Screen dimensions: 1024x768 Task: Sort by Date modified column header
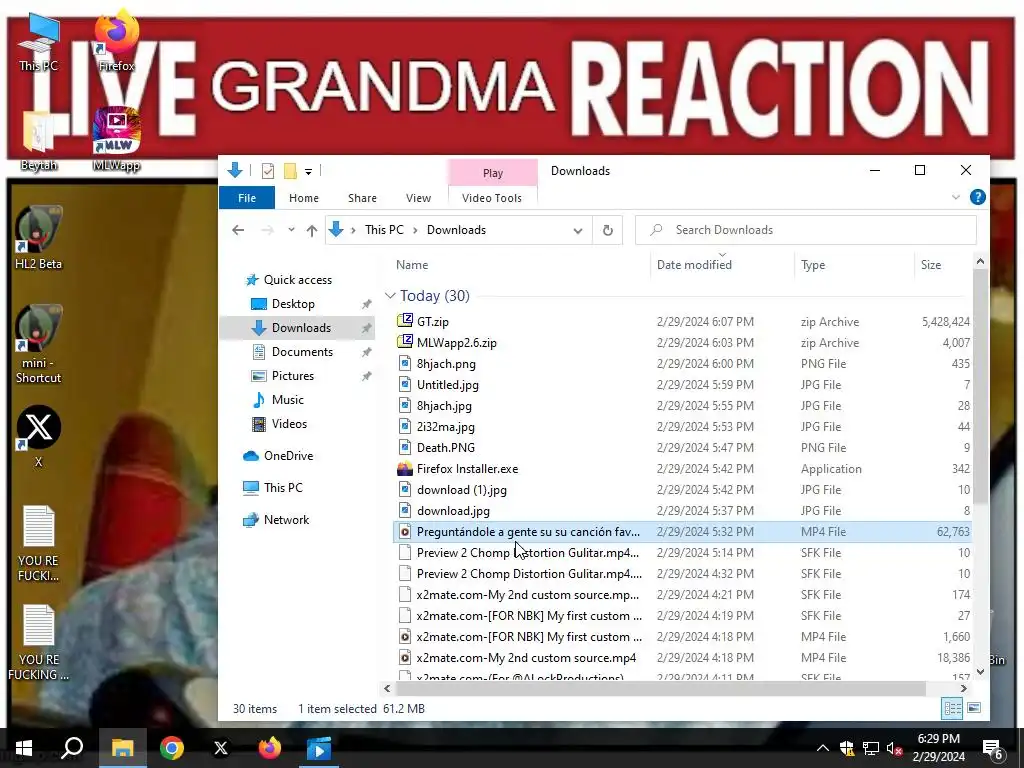pos(694,264)
